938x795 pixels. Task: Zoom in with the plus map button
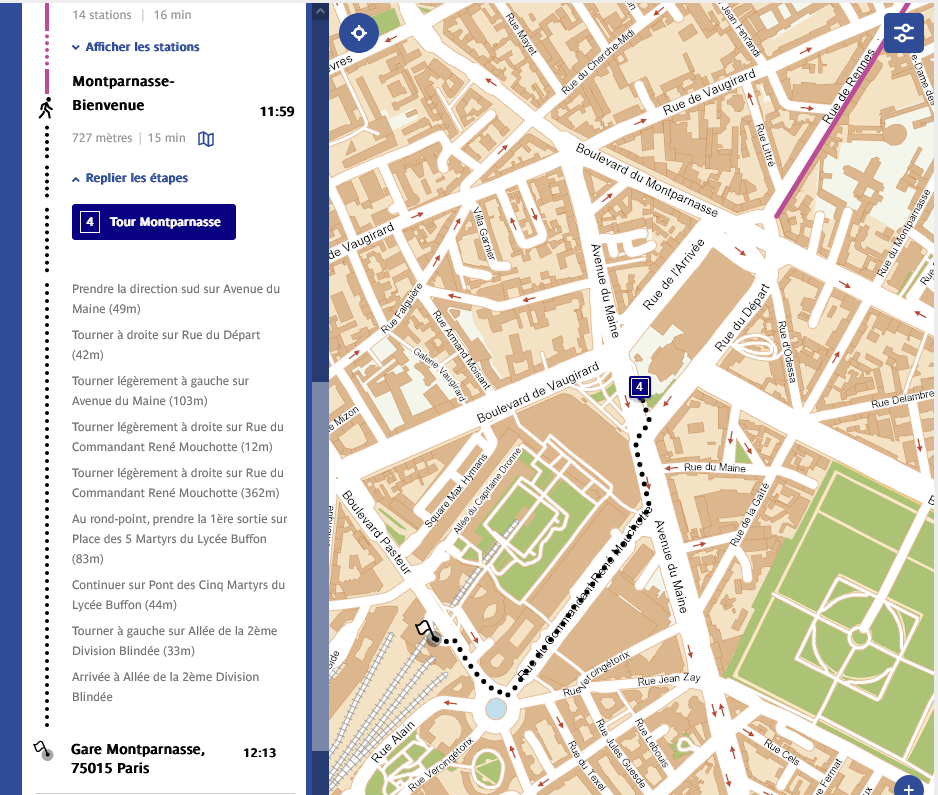(909, 788)
